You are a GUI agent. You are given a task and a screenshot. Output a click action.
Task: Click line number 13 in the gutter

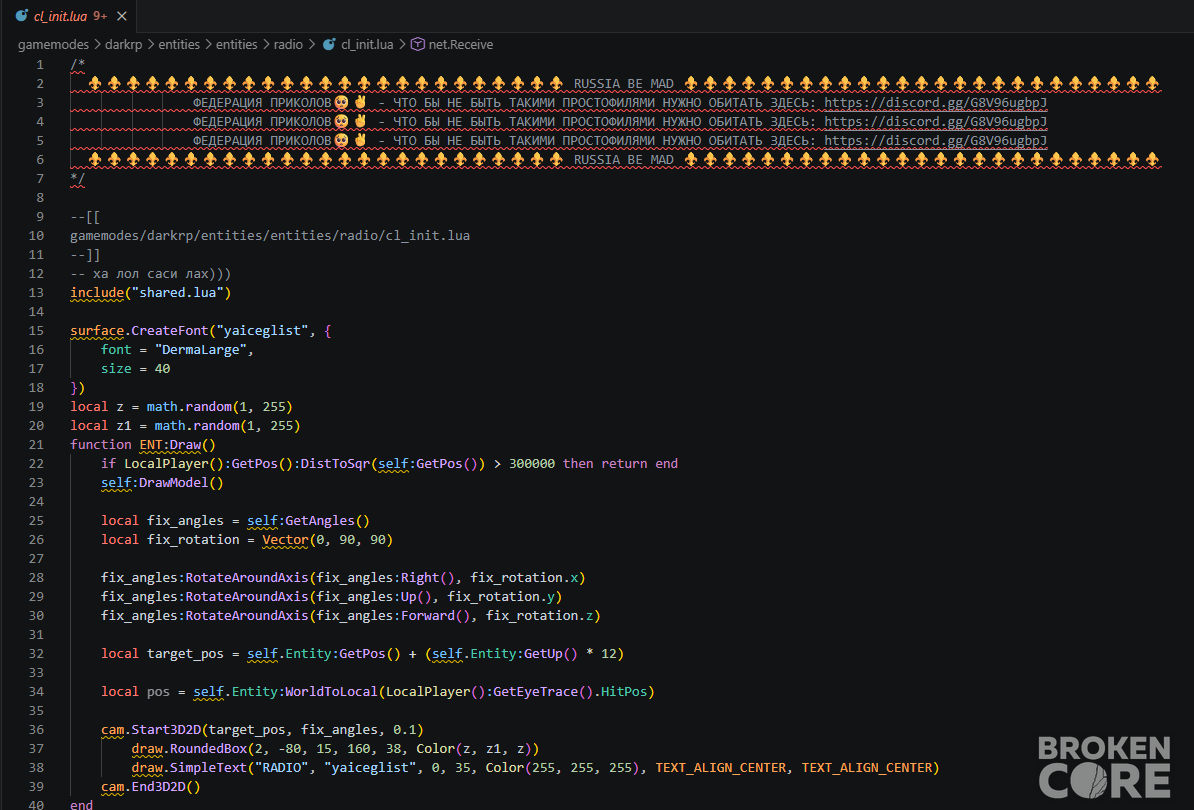36,293
